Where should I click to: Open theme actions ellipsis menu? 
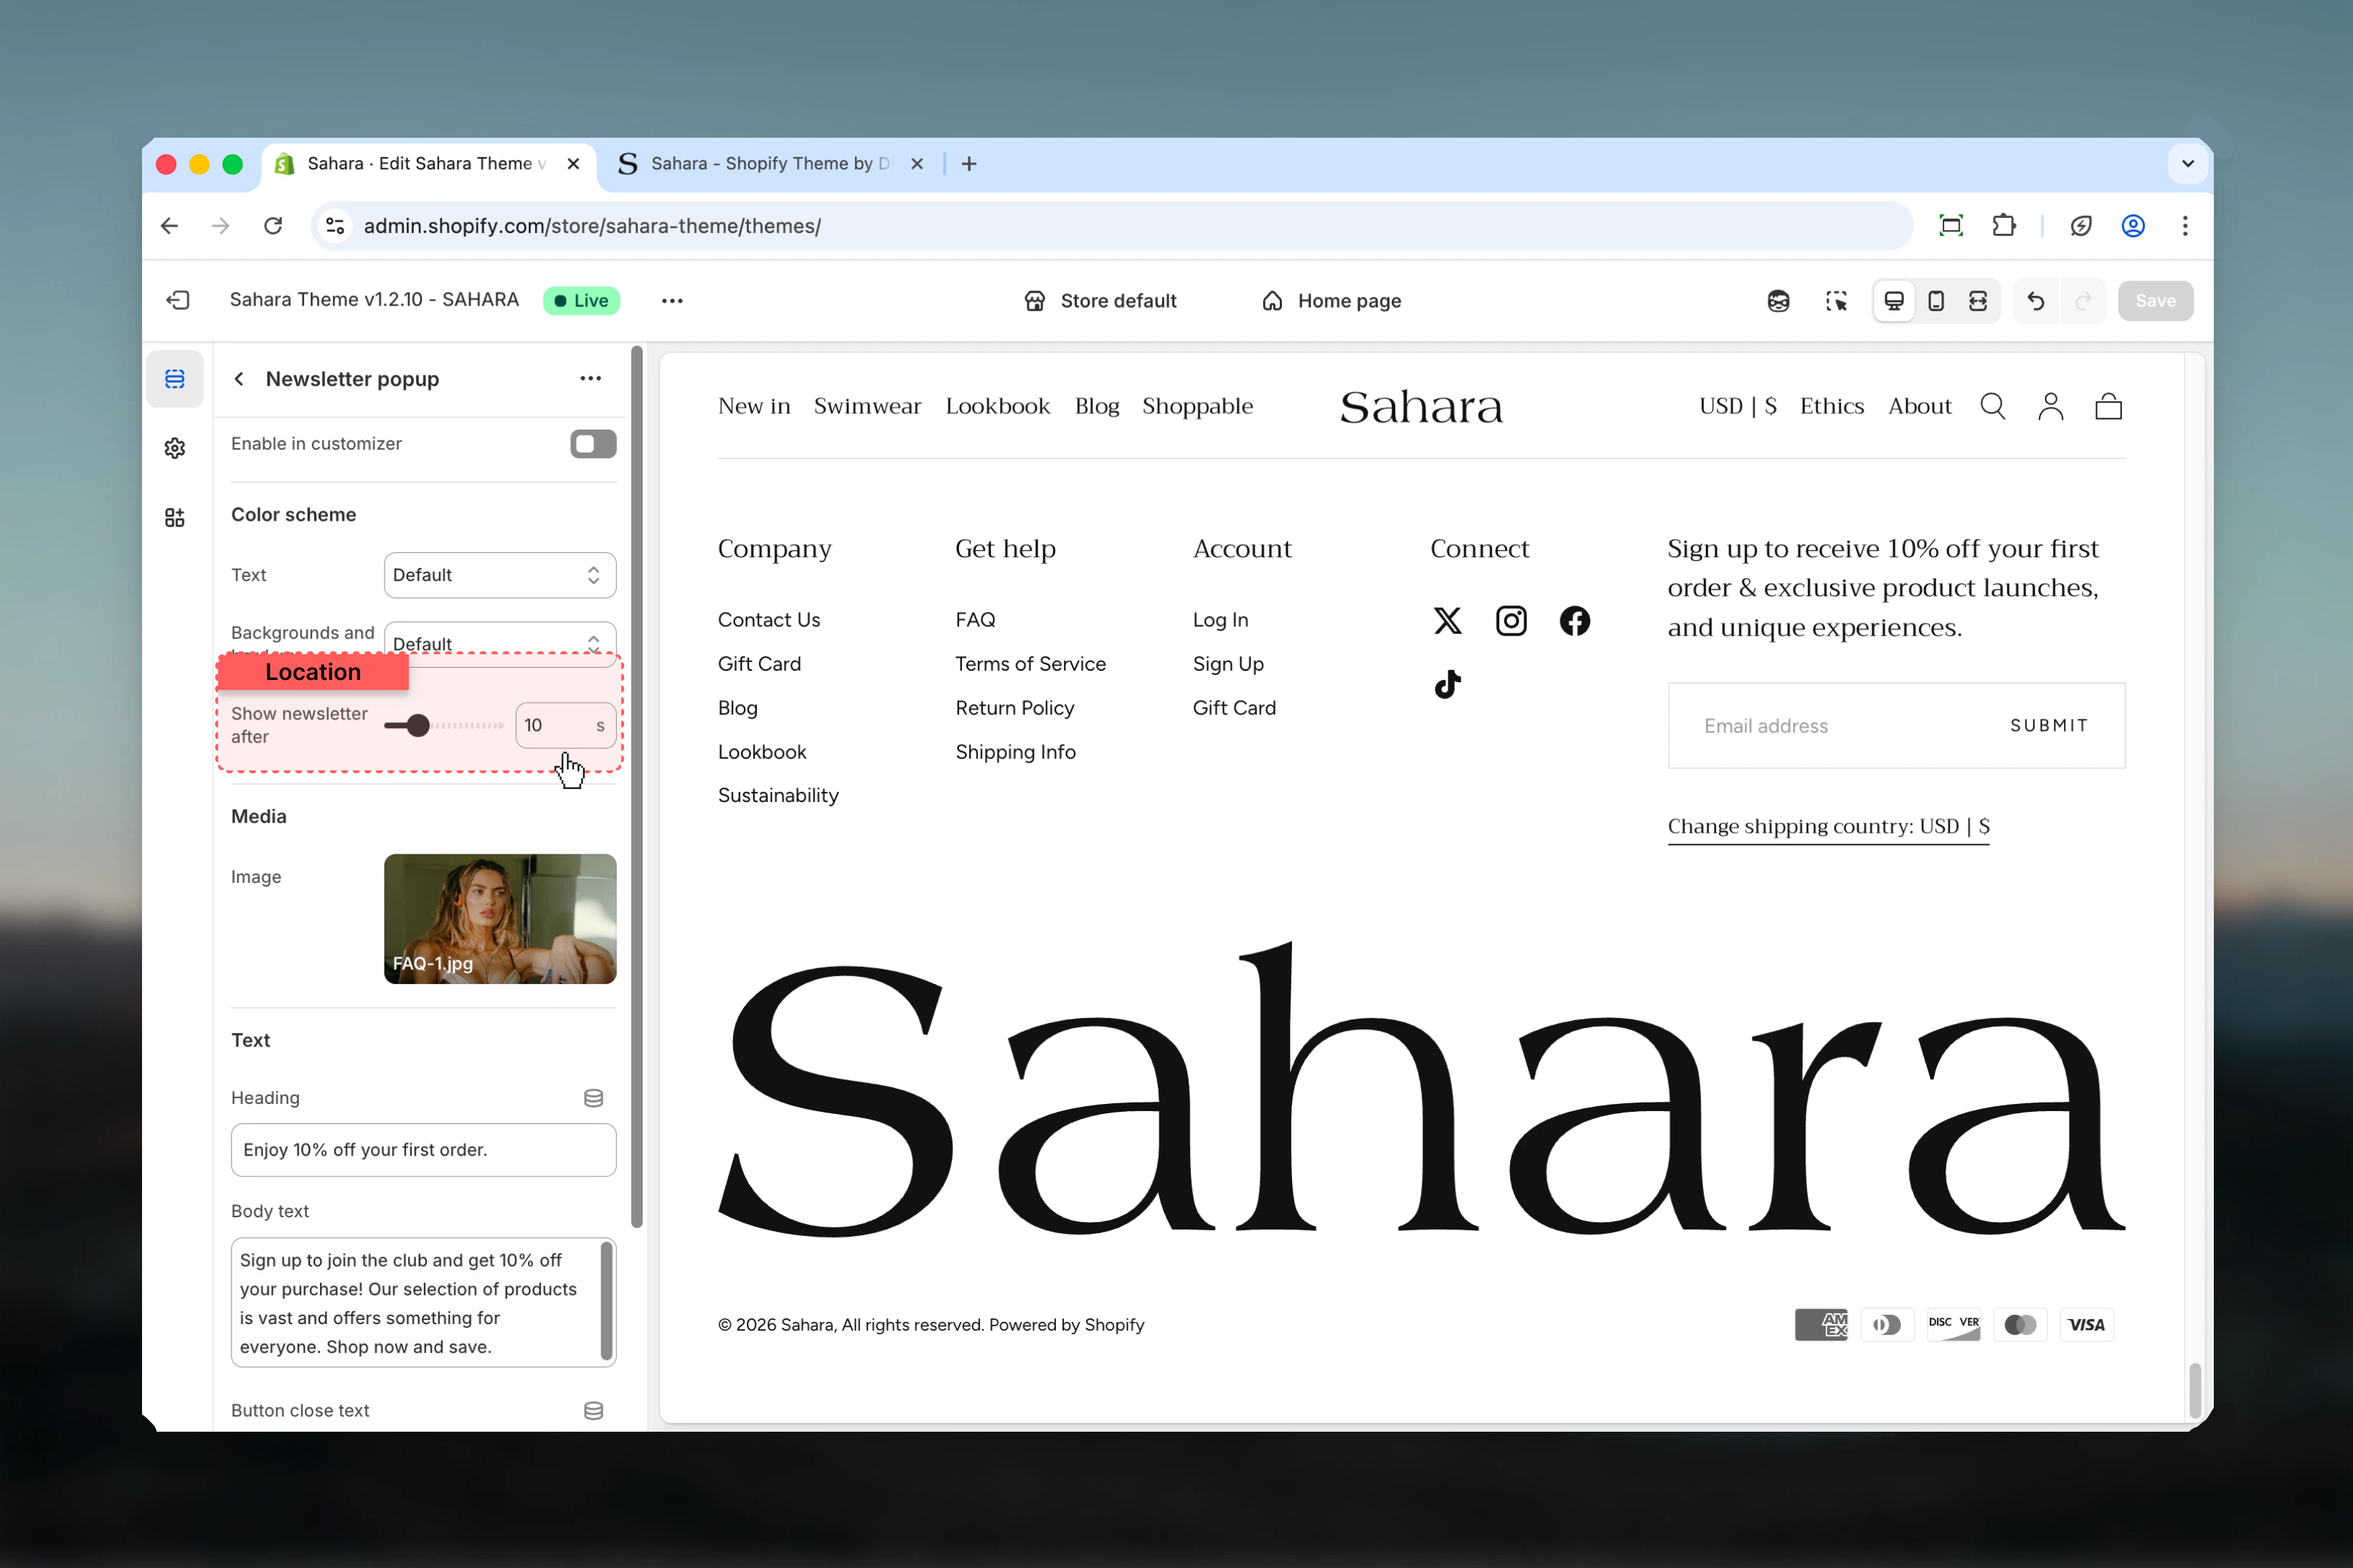tap(672, 301)
